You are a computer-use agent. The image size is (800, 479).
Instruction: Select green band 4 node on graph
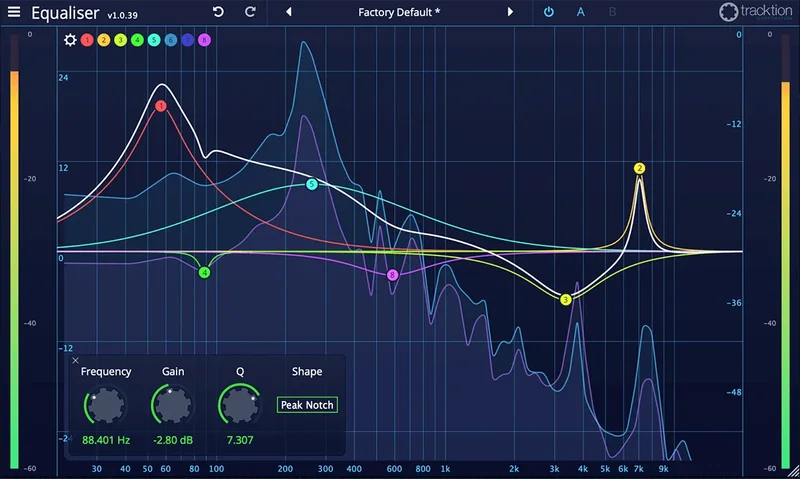[204, 273]
